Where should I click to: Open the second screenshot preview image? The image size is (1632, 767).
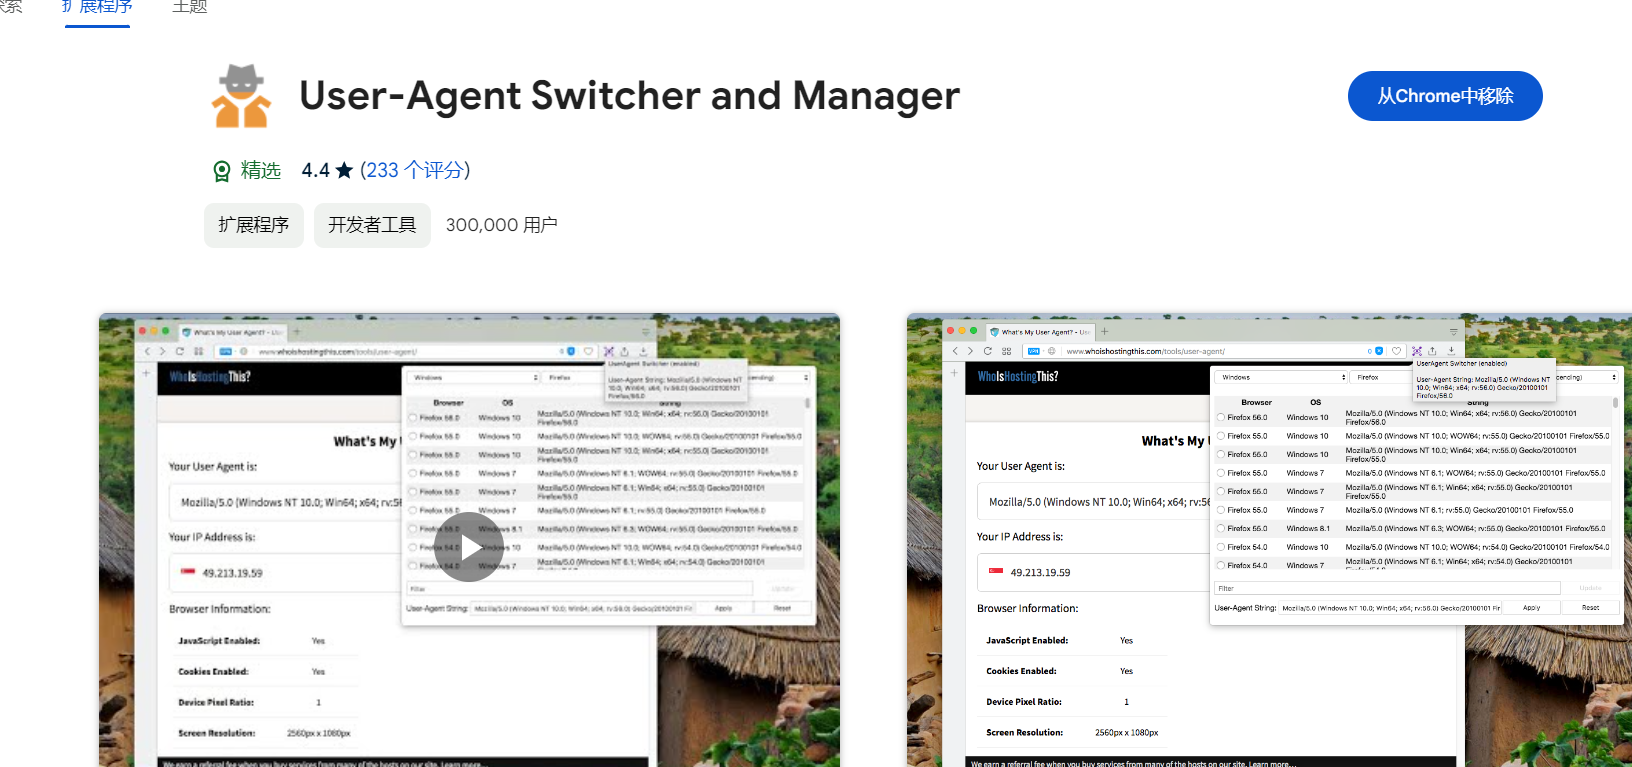(x=1269, y=540)
